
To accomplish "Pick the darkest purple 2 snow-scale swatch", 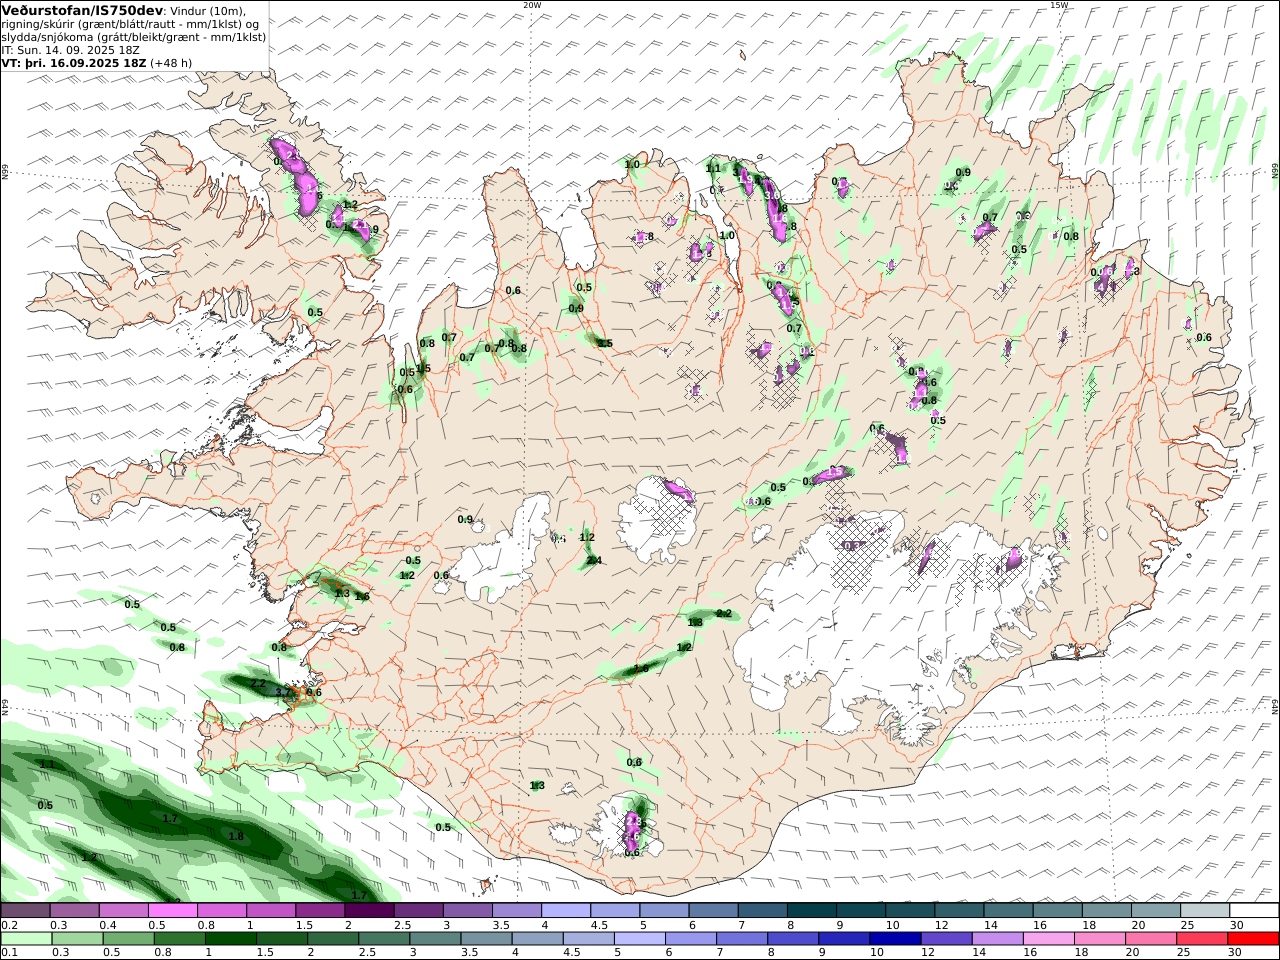I will coord(369,911).
